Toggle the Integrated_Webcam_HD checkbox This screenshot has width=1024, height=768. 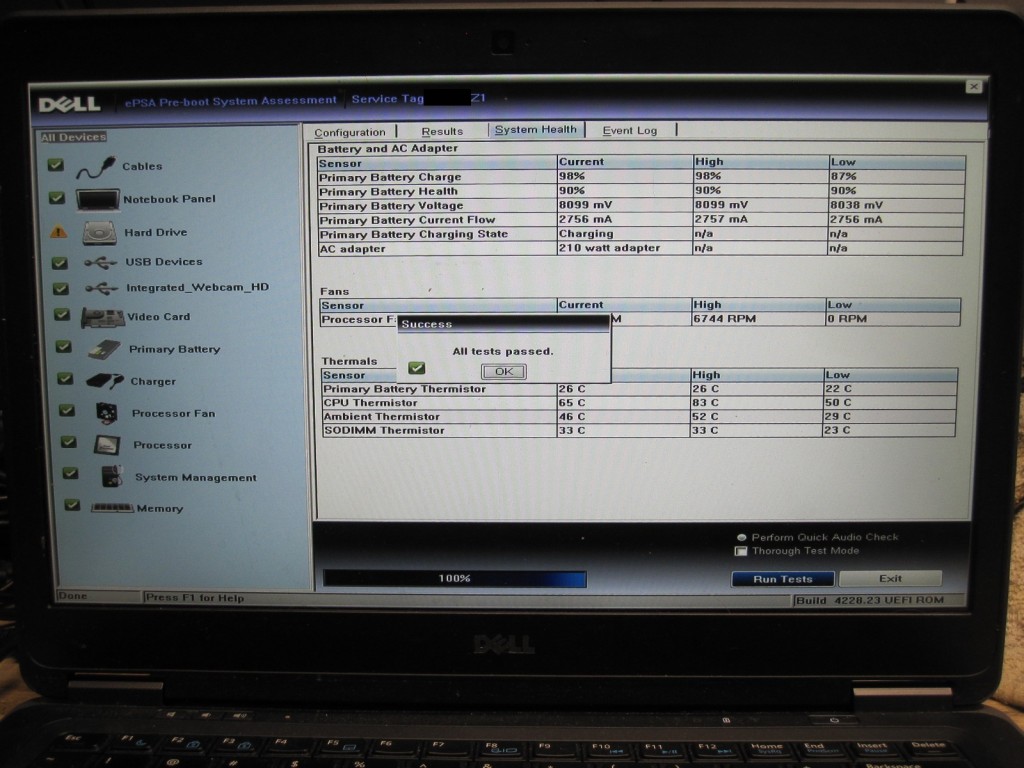point(61,288)
